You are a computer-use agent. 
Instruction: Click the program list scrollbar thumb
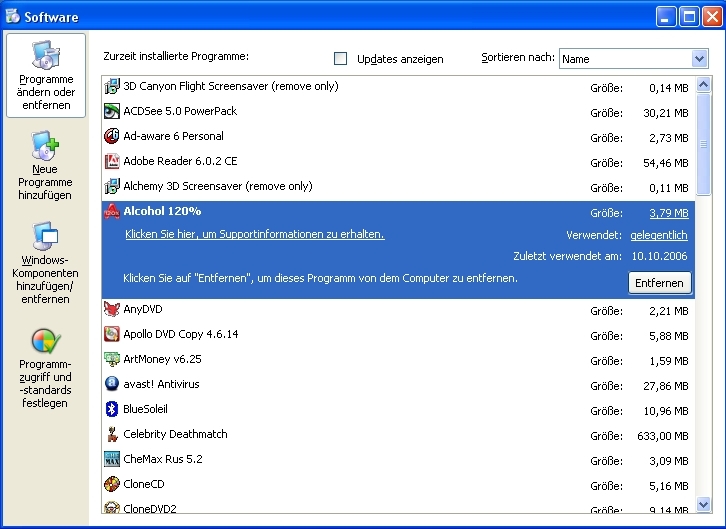tap(703, 144)
